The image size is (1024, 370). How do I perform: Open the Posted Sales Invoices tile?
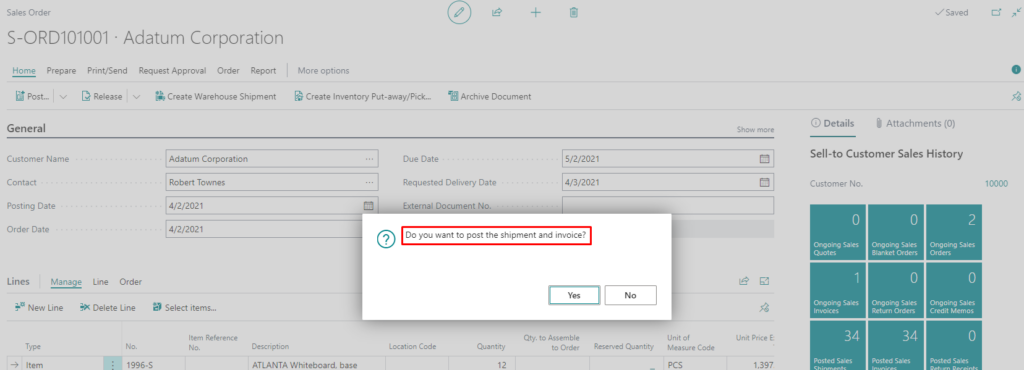pyautogui.click(x=895, y=345)
